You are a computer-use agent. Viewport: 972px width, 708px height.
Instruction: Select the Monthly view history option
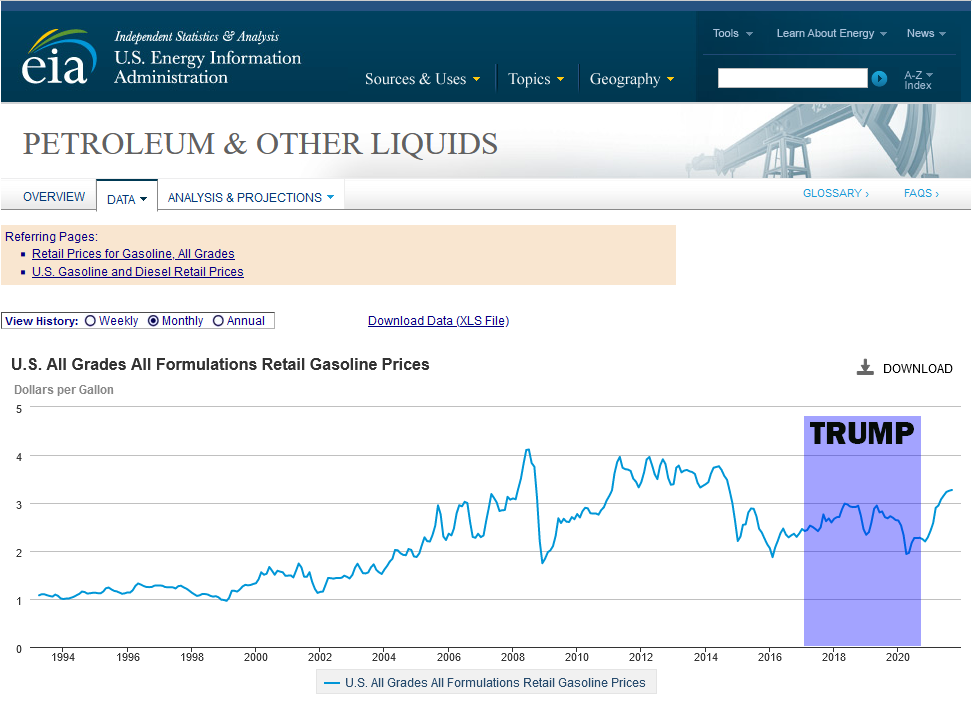pyautogui.click(x=153, y=321)
